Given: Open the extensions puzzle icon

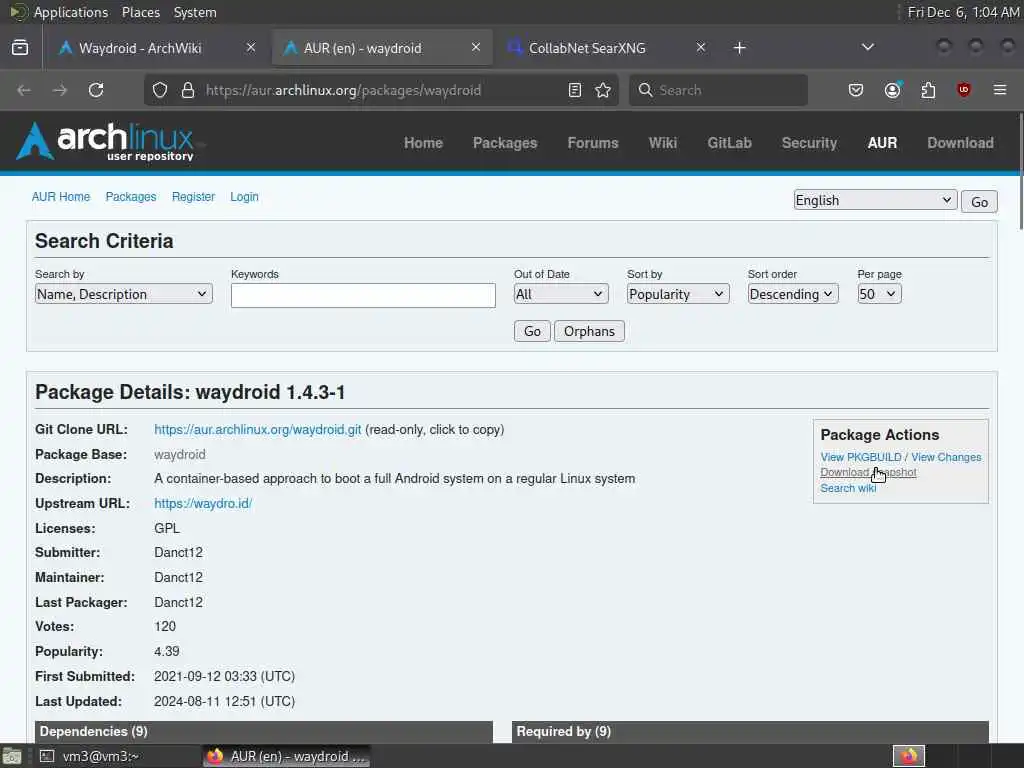Looking at the screenshot, I should point(928,90).
